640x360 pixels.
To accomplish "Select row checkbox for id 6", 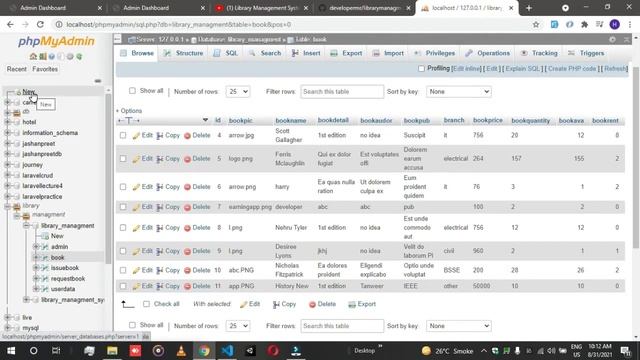I will (x=123, y=187).
